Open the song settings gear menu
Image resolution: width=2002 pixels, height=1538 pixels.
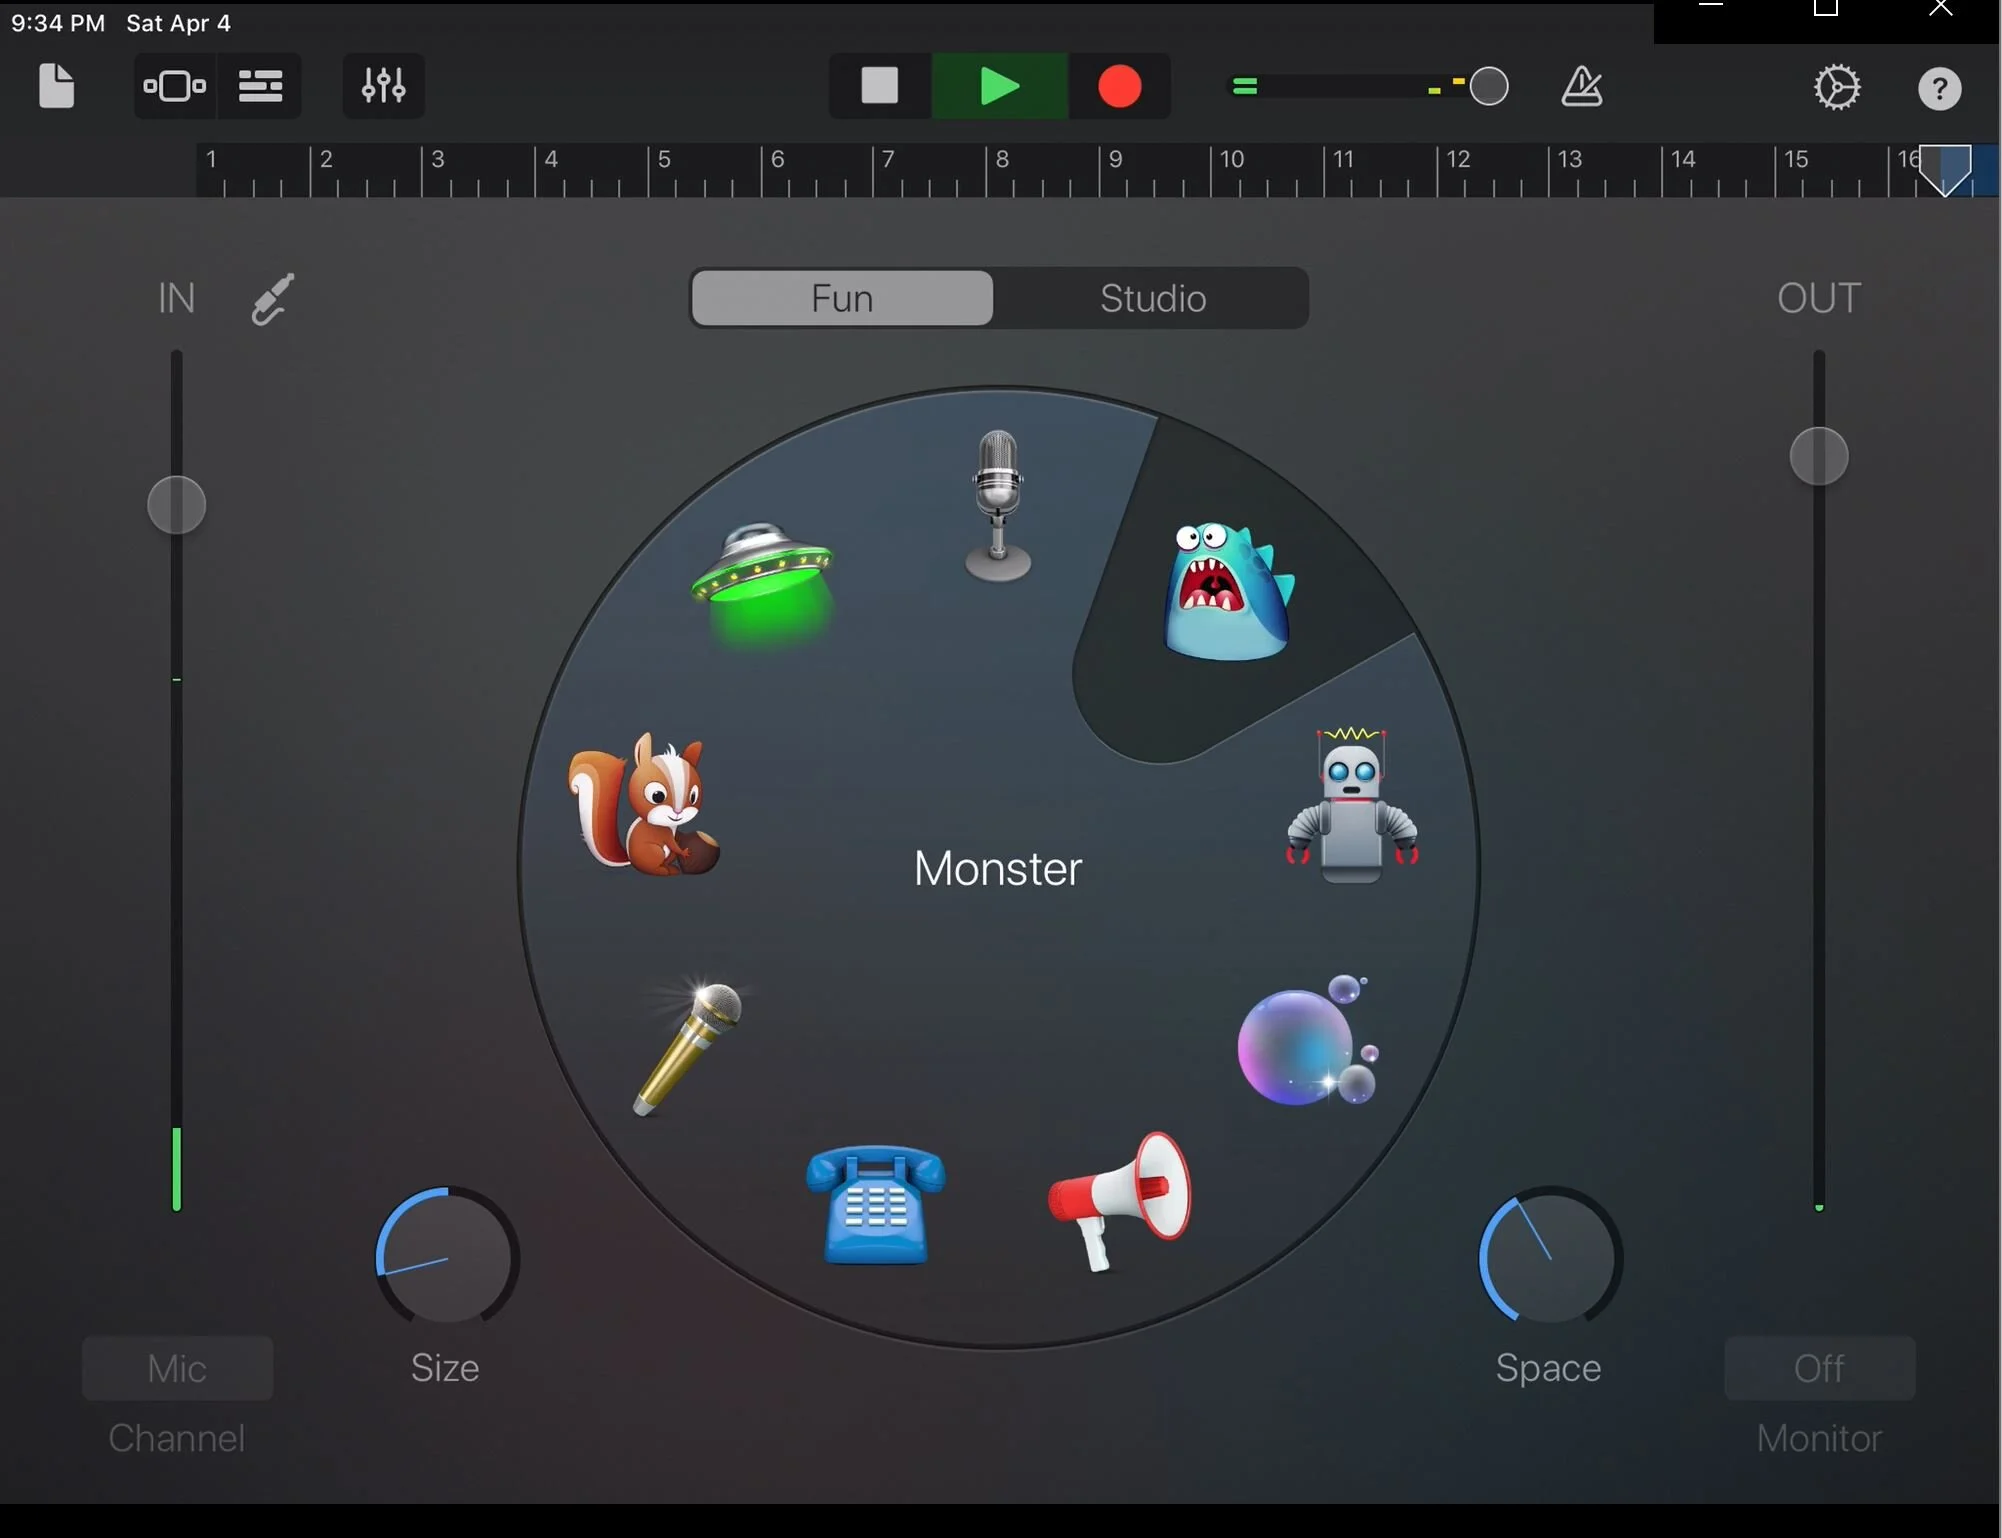[1837, 87]
